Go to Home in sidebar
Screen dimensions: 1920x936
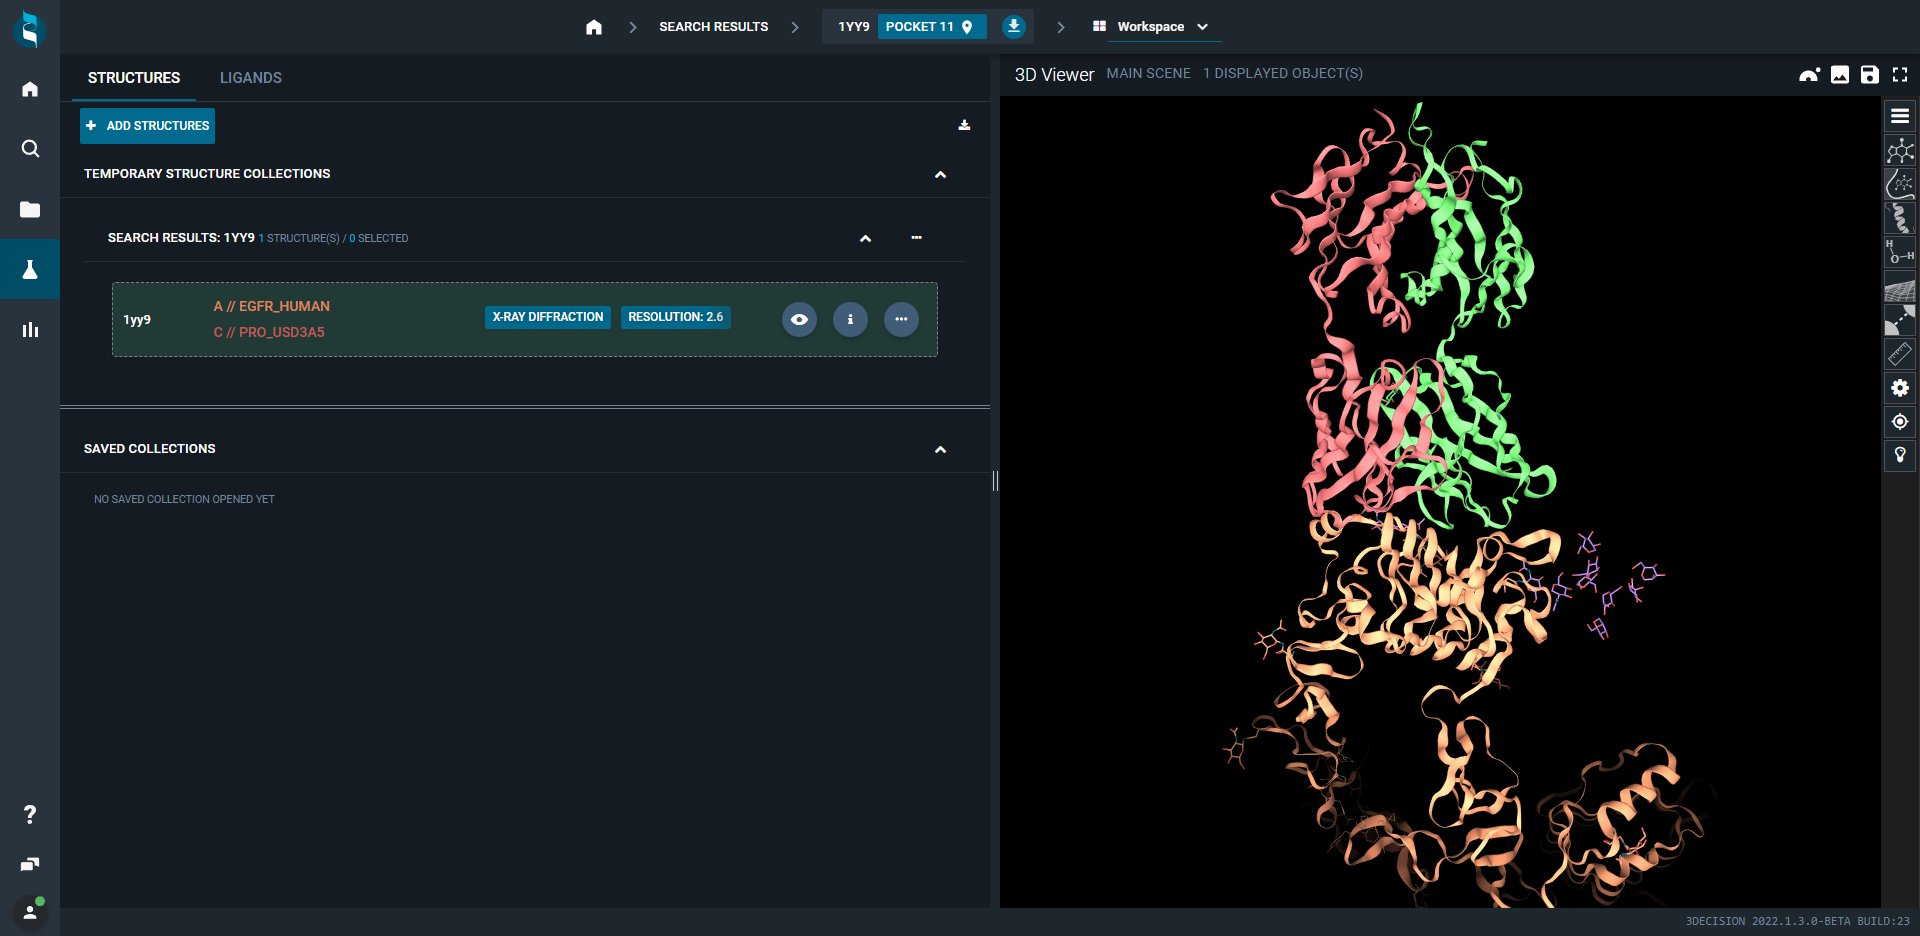pyautogui.click(x=30, y=89)
